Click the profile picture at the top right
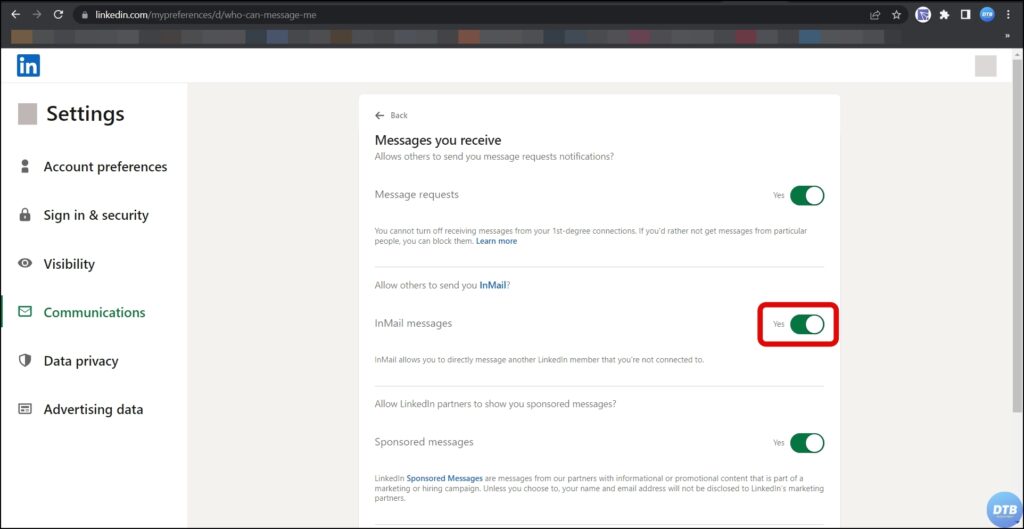 [x=985, y=66]
